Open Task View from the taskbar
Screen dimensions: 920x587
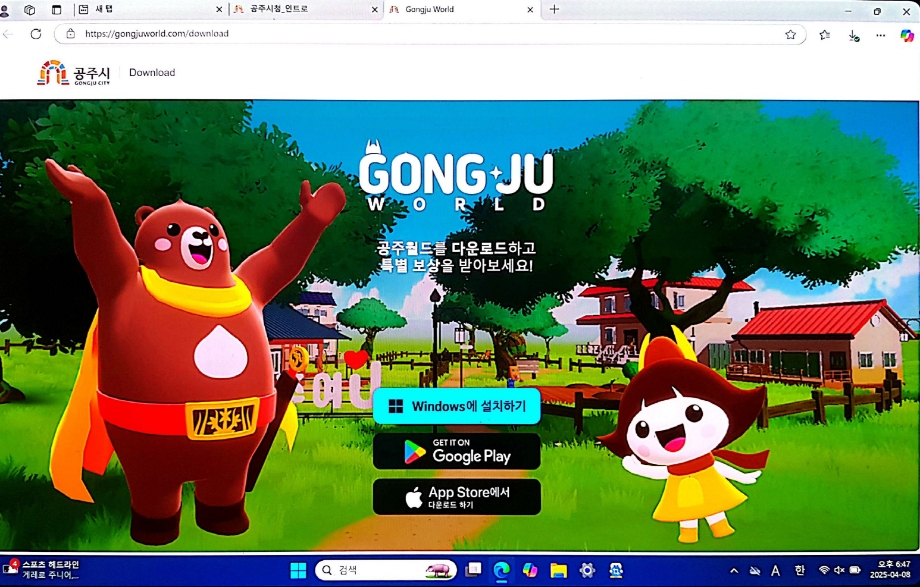(473, 569)
